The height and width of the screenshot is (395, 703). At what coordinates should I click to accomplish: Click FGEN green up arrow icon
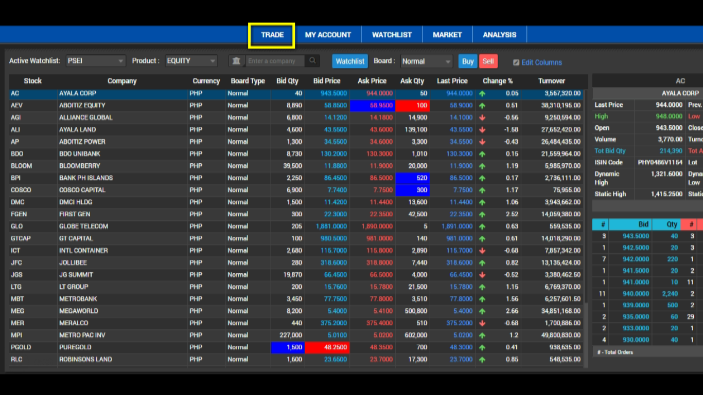coord(482,215)
